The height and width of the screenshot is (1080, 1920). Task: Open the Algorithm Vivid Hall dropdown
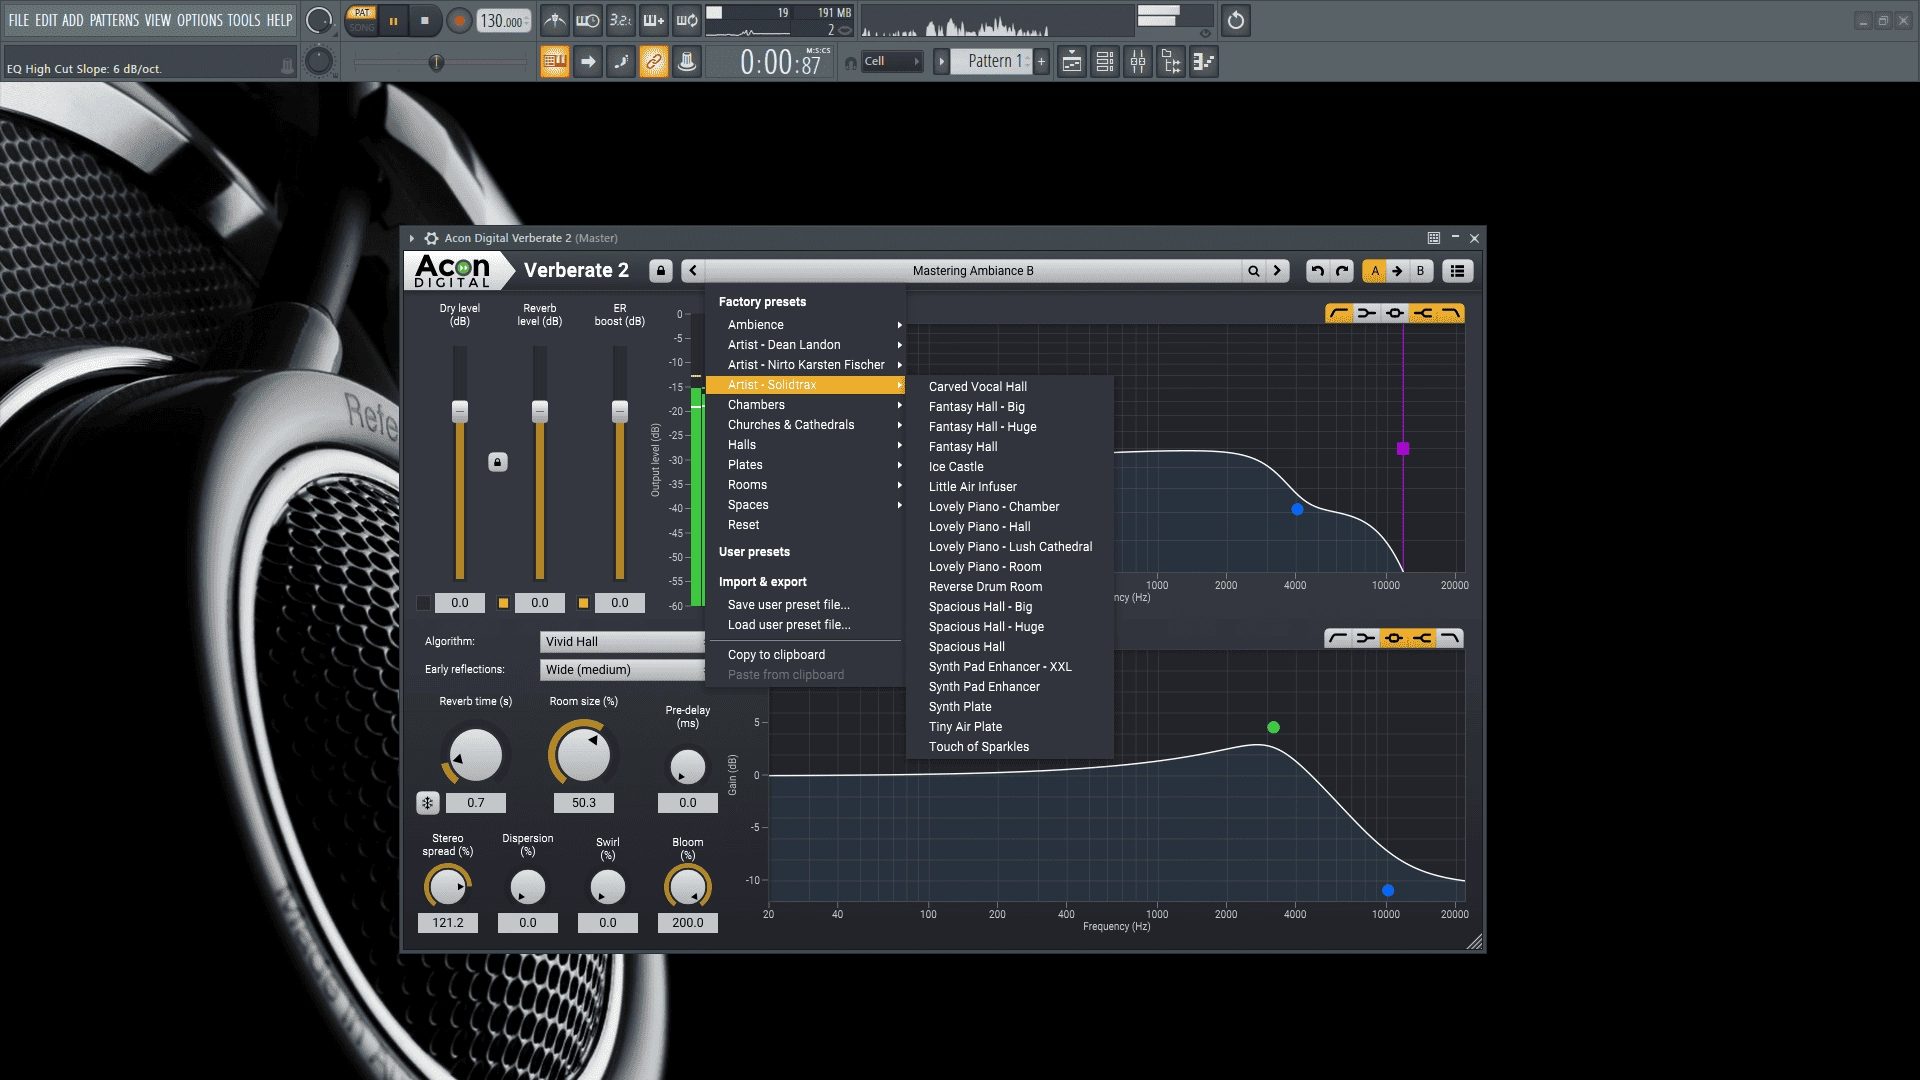click(622, 642)
